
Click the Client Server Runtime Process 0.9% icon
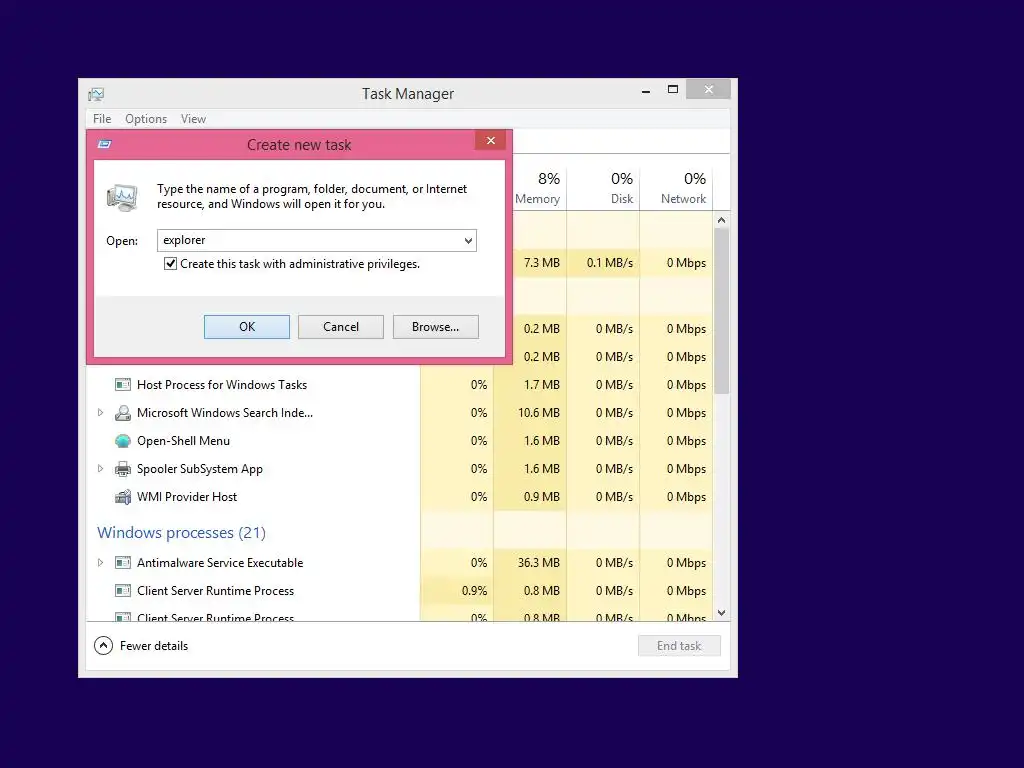coord(123,590)
